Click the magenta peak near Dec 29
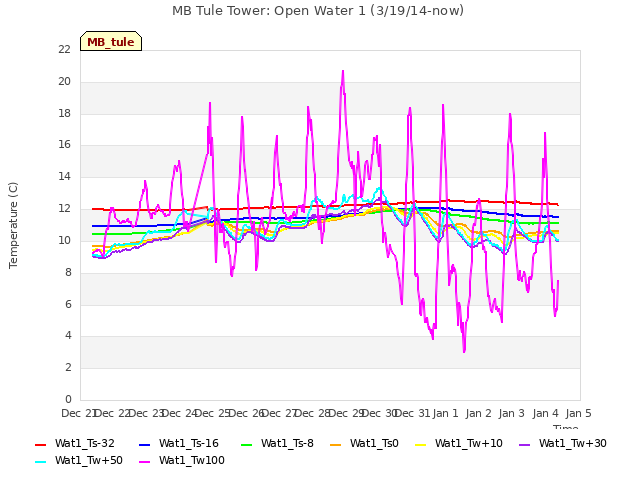The image size is (640, 480). point(343,72)
